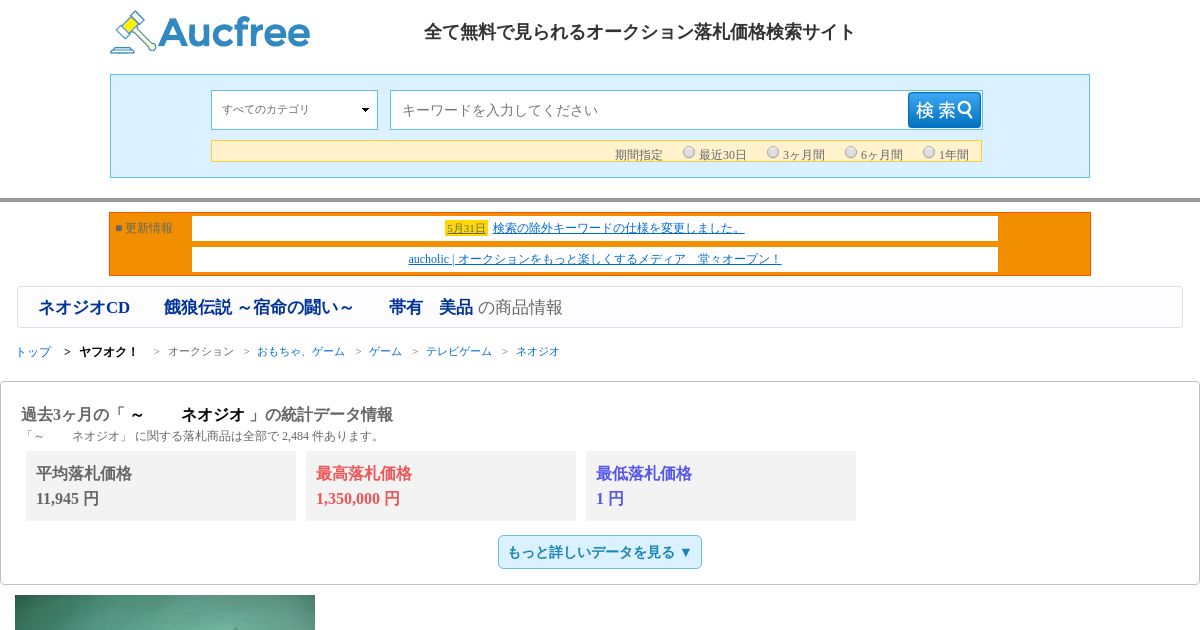Open the aucholic media announcement link
This screenshot has width=1200, height=630.
[x=595, y=259]
